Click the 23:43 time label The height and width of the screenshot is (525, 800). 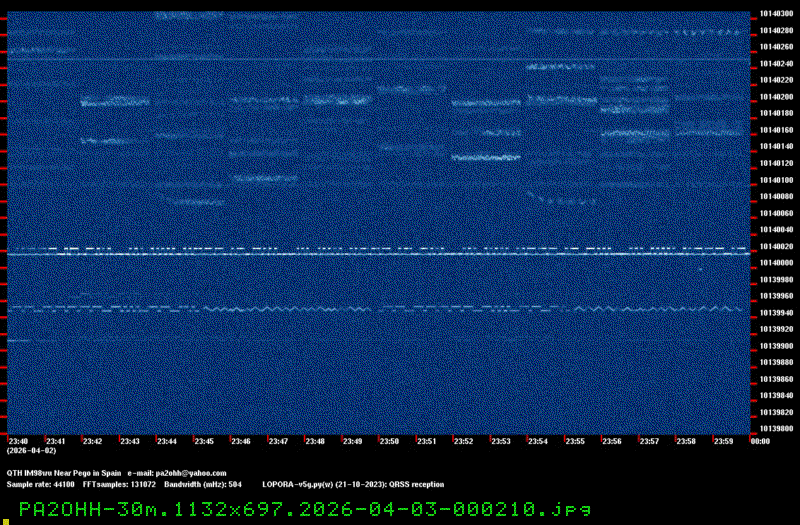pyautogui.click(x=130, y=441)
